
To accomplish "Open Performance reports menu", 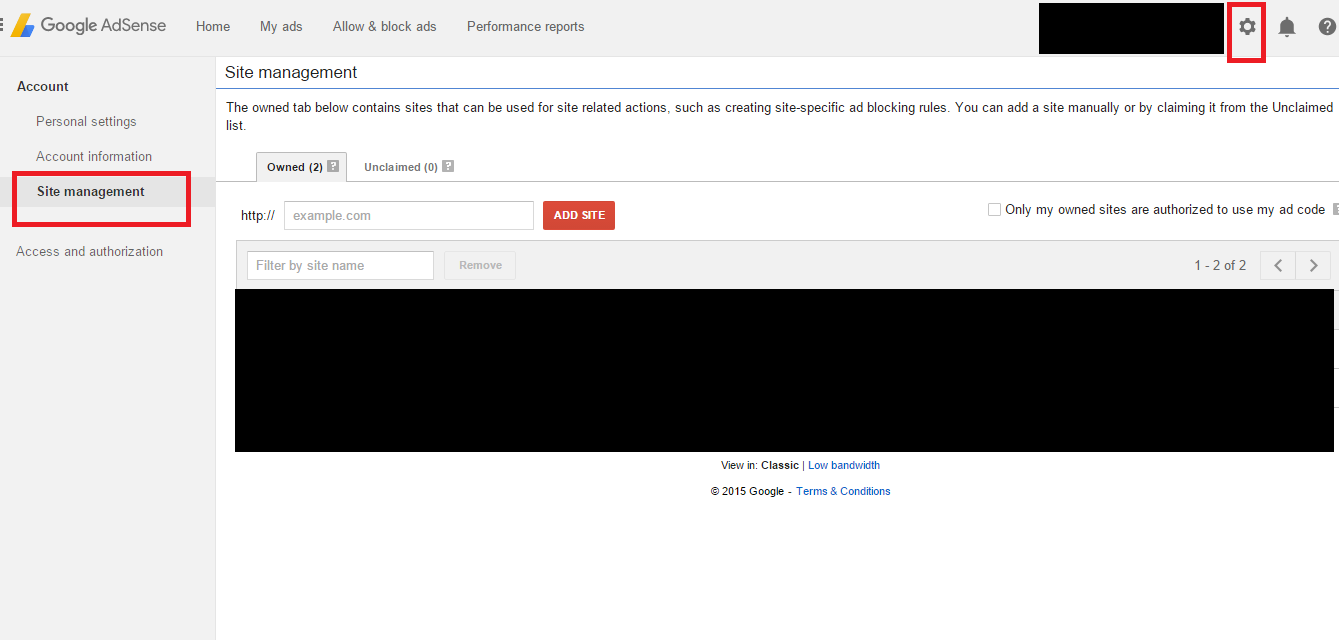I will click(526, 27).
